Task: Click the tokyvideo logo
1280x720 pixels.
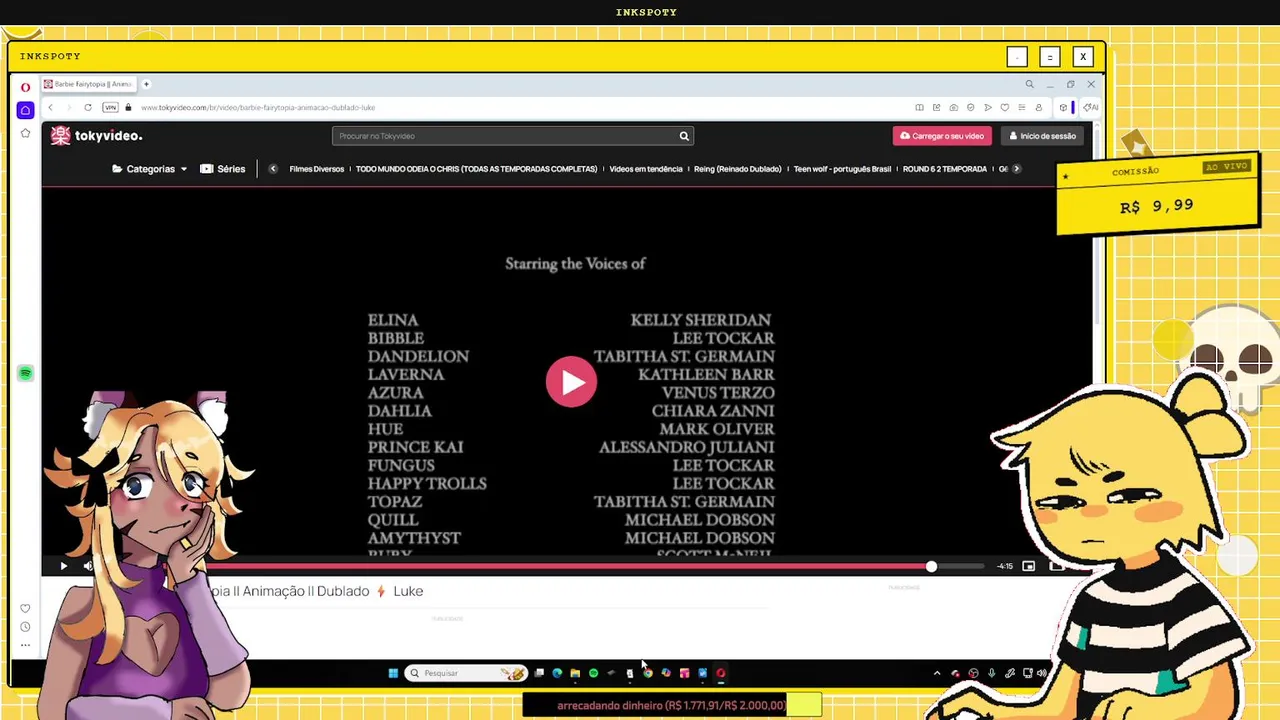Action: [x=96, y=136]
